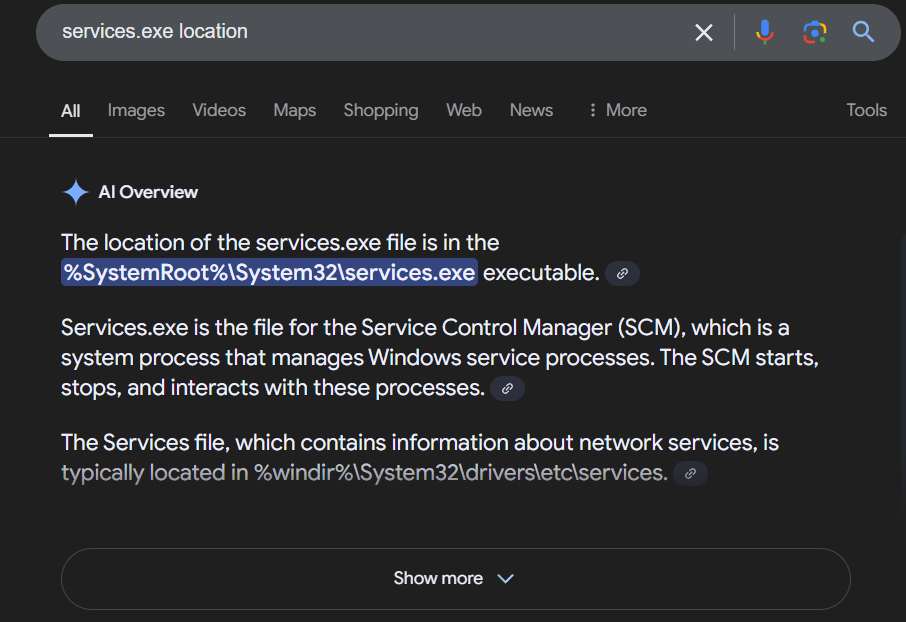The height and width of the screenshot is (622, 906).
Task: Click the '%windir%\System32\drivers\etc\services' path text
Action: (460, 473)
